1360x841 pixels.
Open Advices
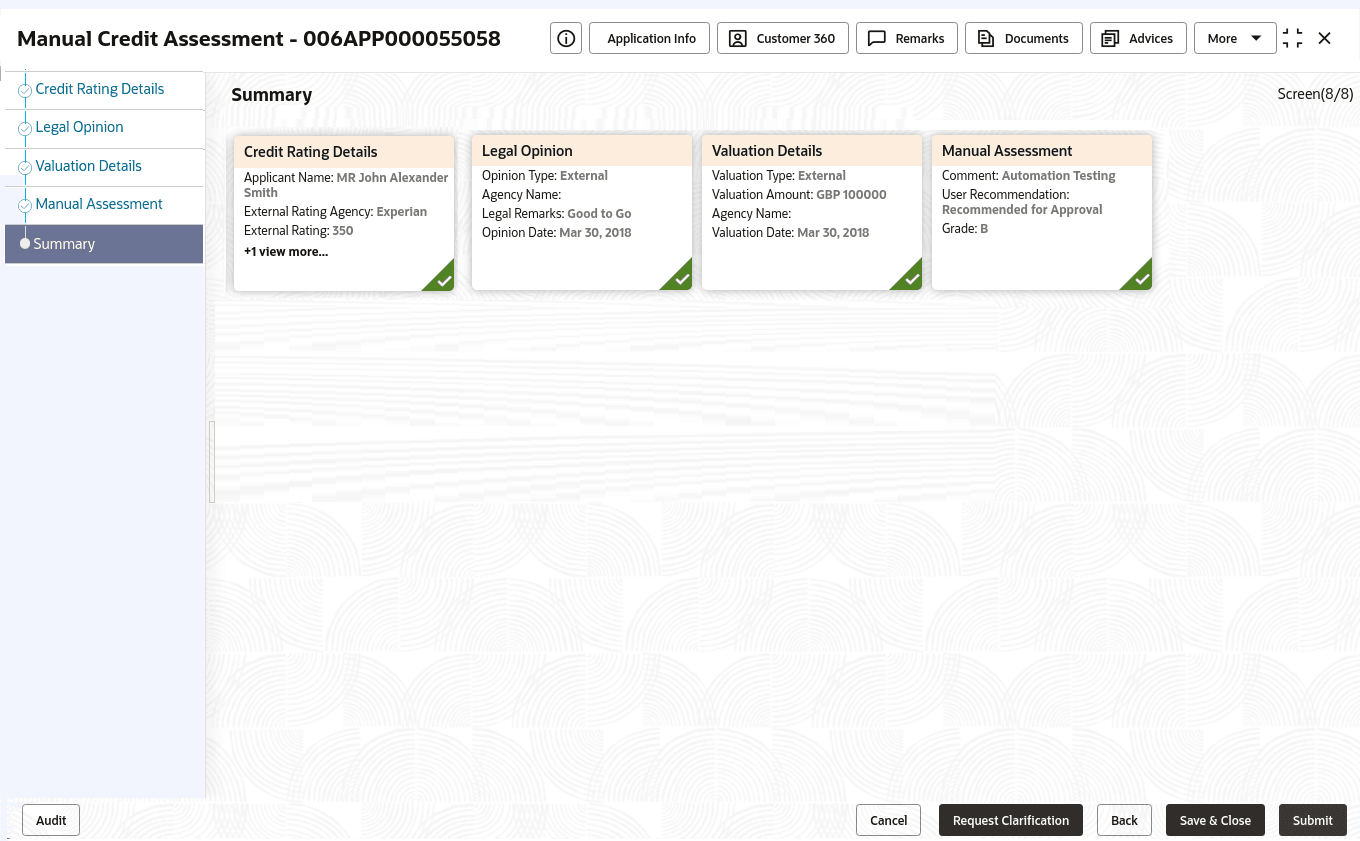pos(1138,38)
